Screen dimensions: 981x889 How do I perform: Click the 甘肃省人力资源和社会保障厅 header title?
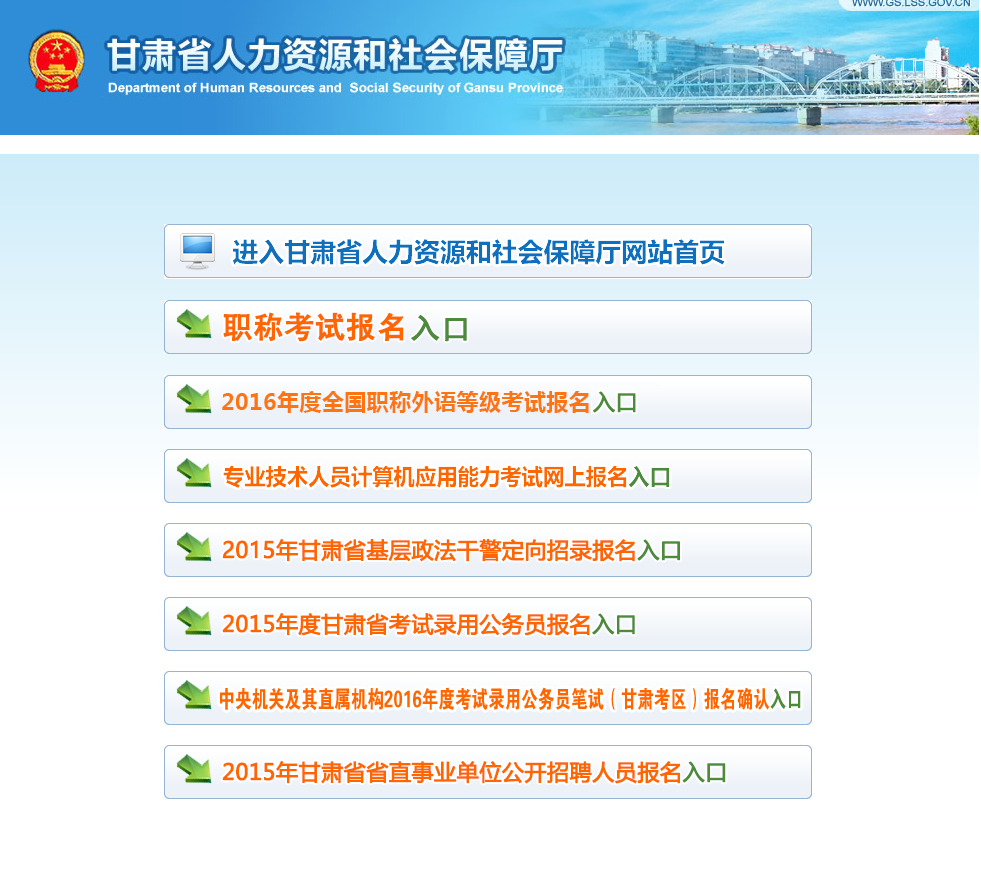[x=335, y=55]
